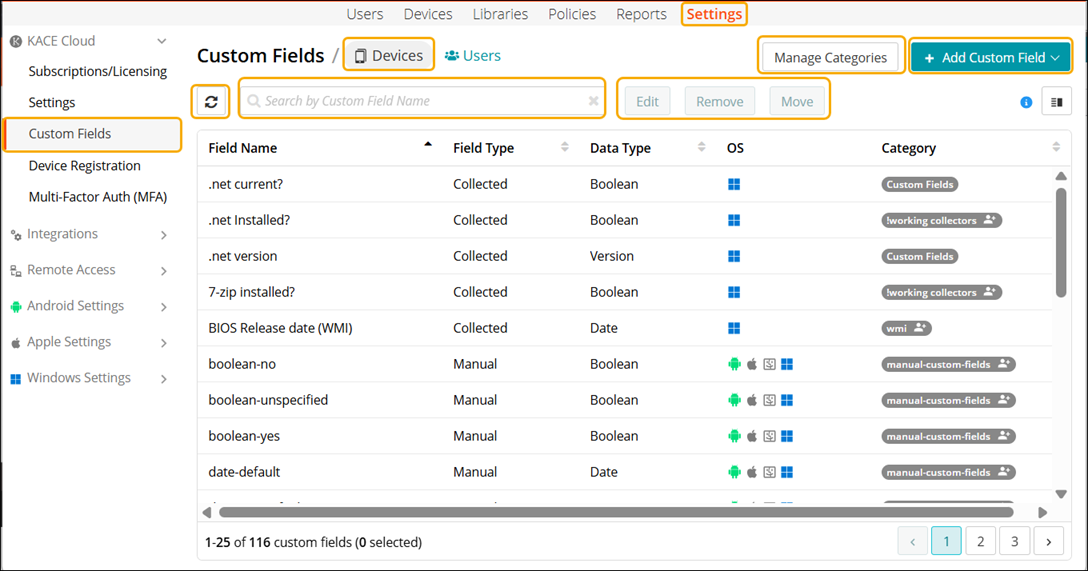
Task: Click the Apple icon in date-default row
Action: [x=752, y=472]
